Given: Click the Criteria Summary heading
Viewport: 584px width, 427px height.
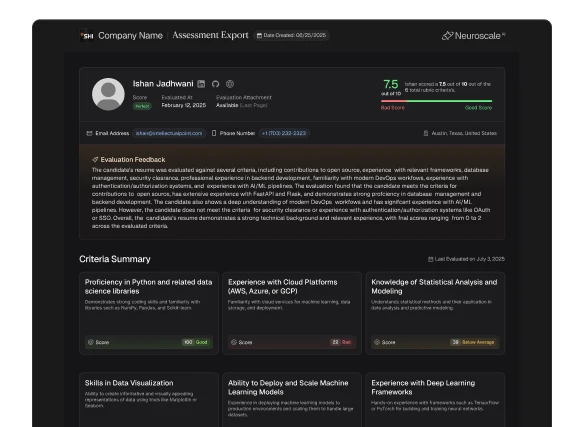Looking at the screenshot, I should coord(115,259).
